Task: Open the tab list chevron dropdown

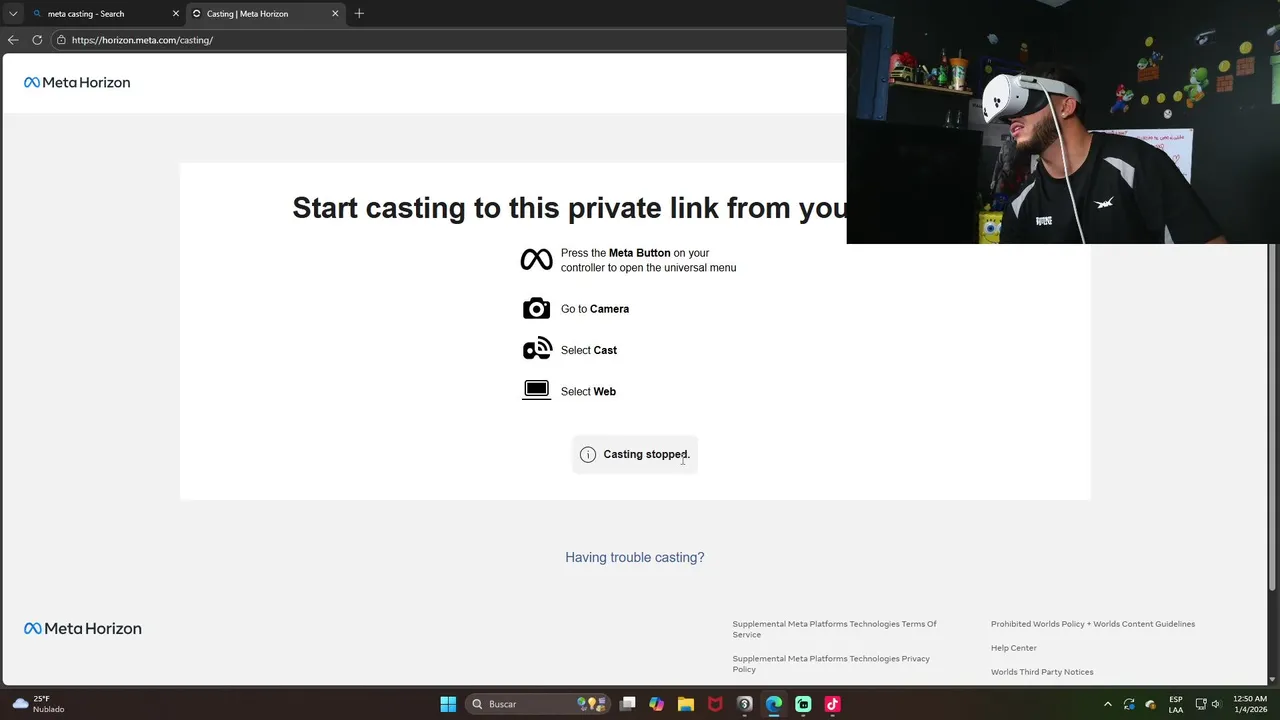Action: [13, 13]
